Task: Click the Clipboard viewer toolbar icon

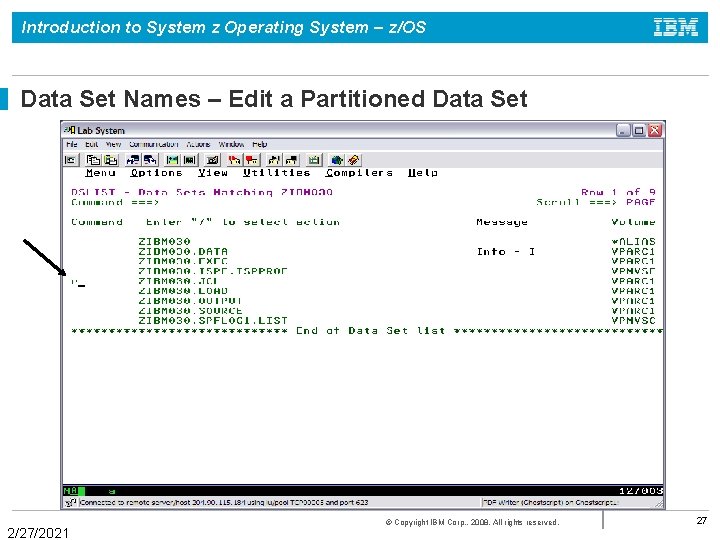Action: [314, 160]
